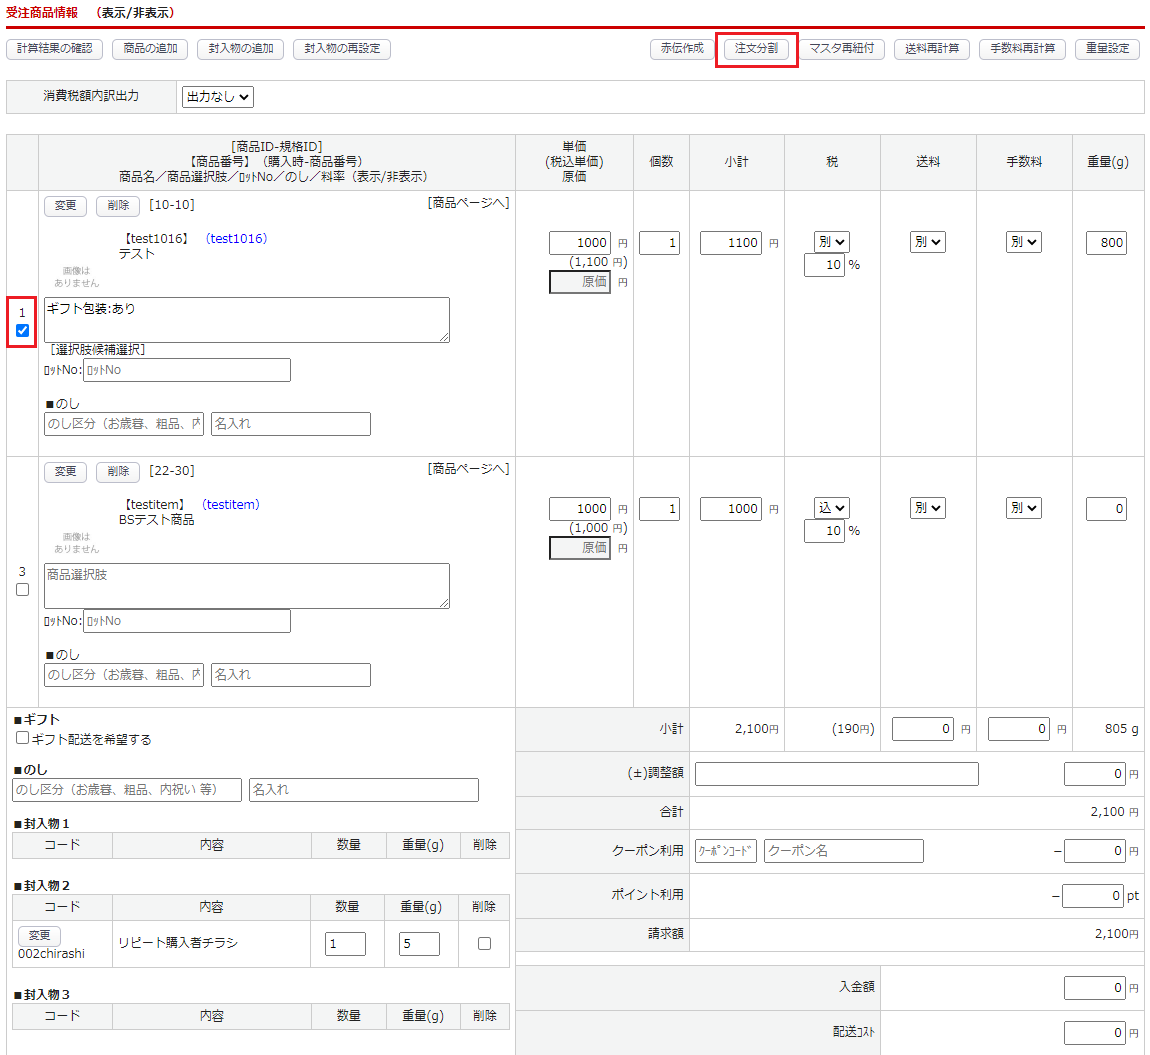Tick the 削除 checkbox for リピート購入者チラシ

[x=484, y=943]
